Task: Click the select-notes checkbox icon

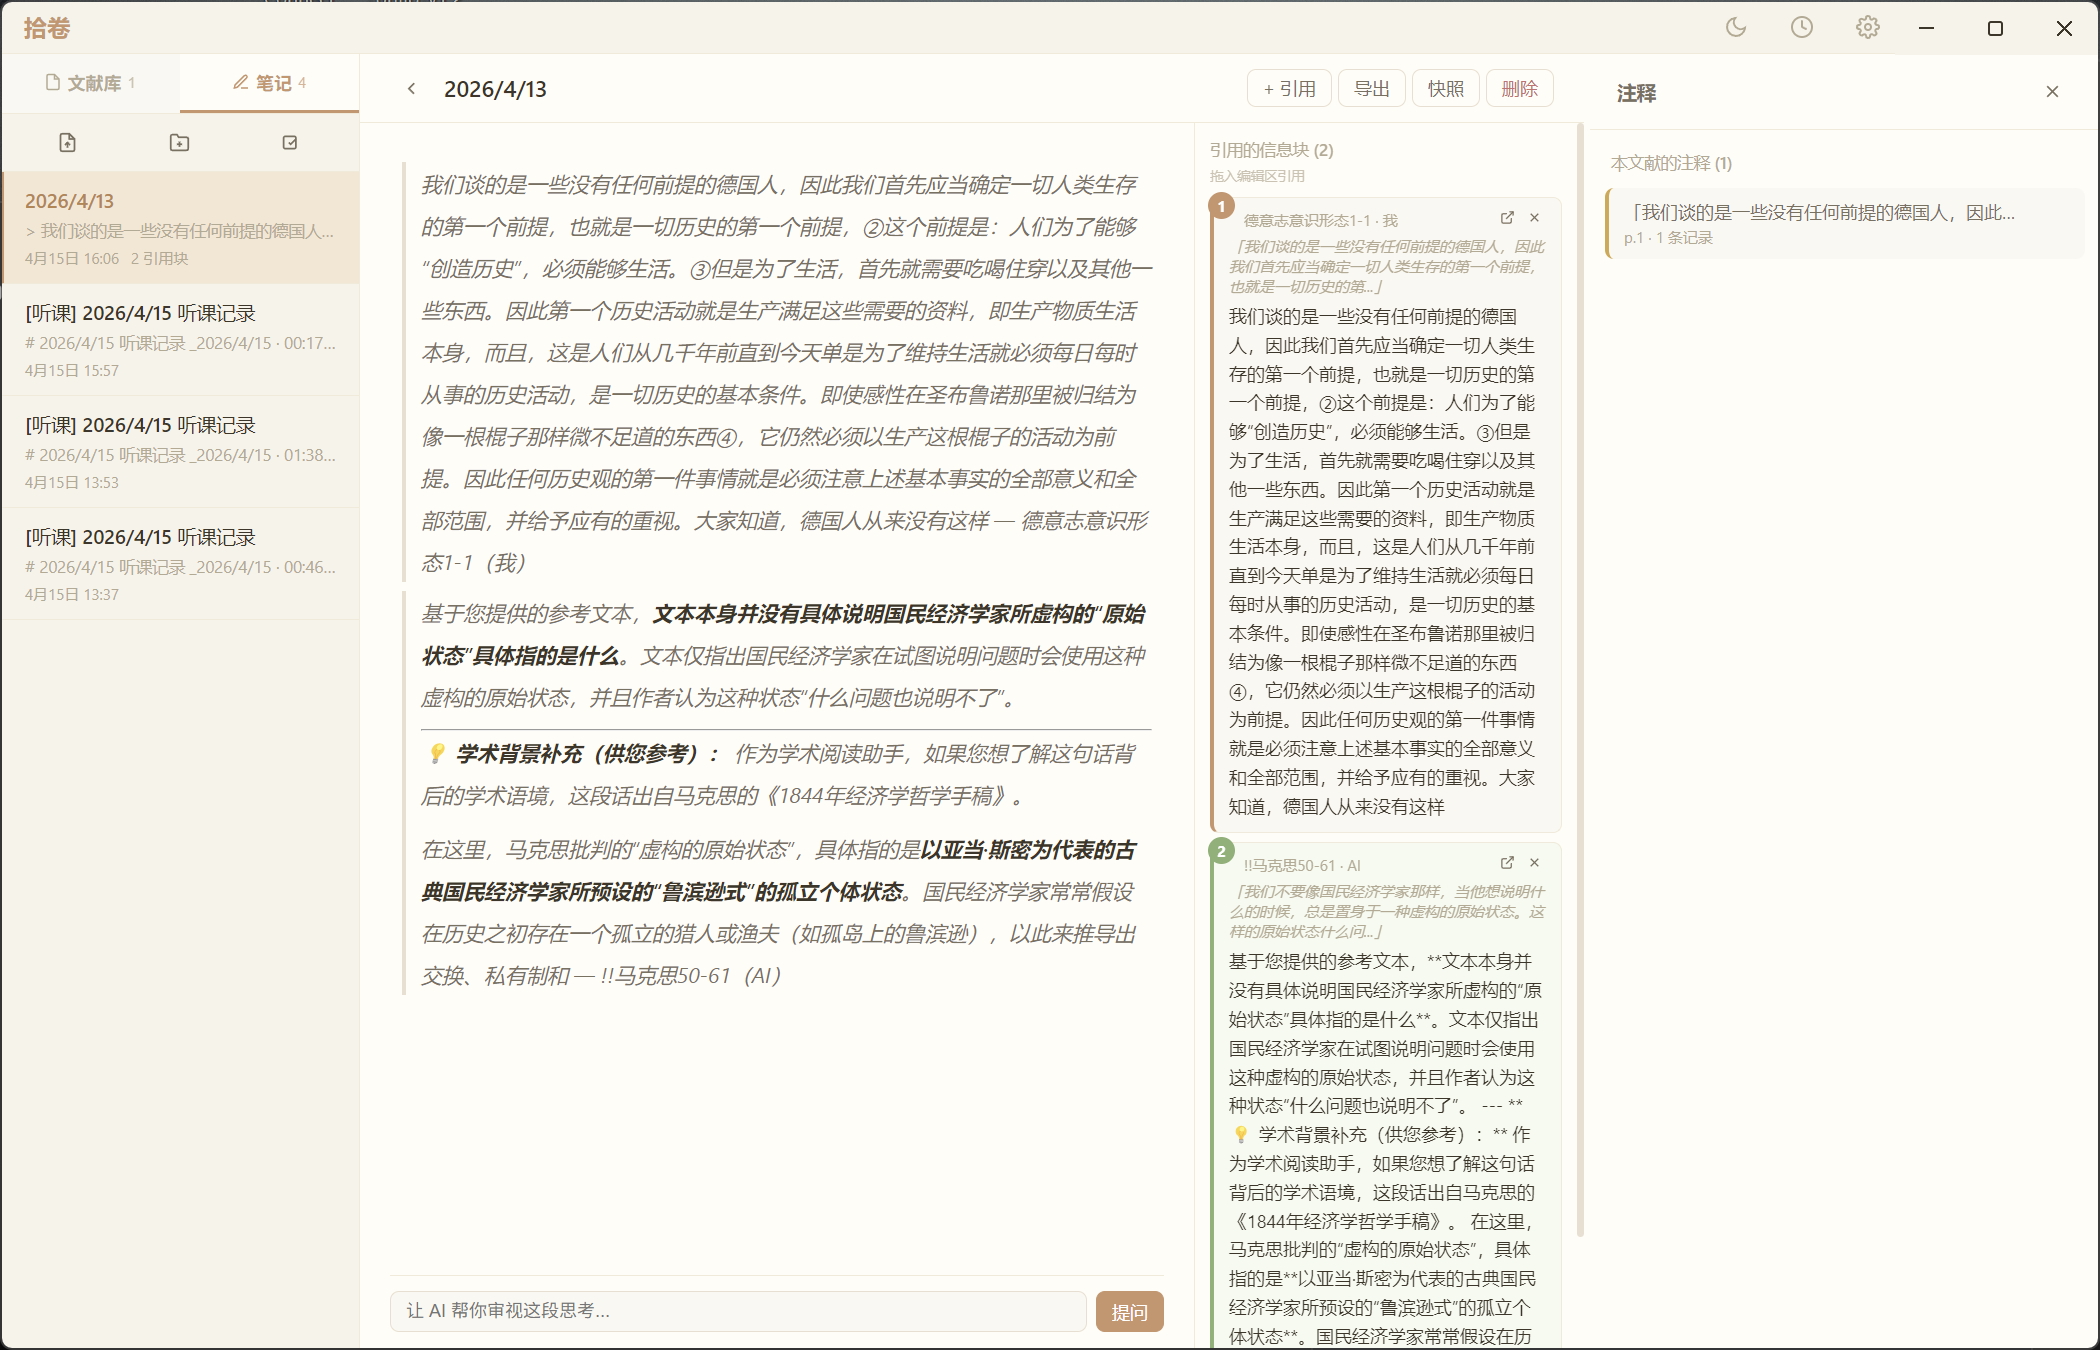Action: click(290, 143)
